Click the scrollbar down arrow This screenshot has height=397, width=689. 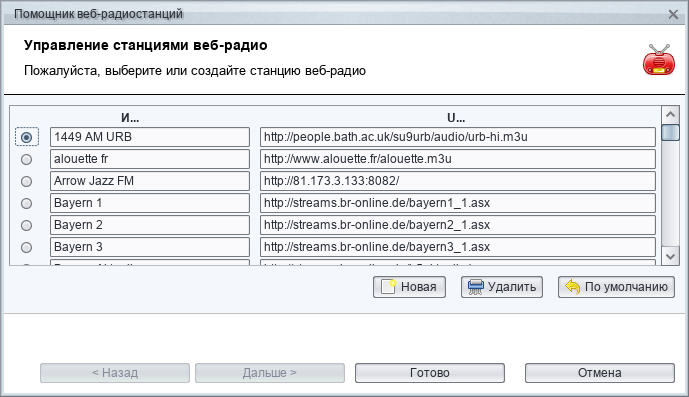pos(671,256)
